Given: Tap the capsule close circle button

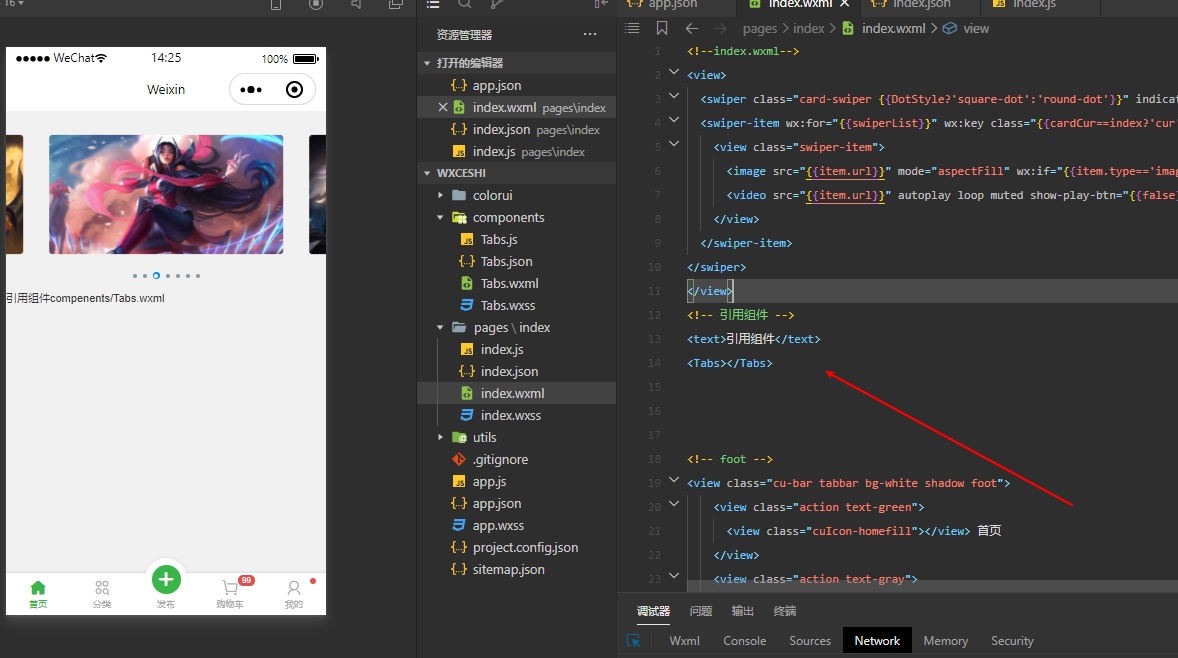Looking at the screenshot, I should [294, 90].
